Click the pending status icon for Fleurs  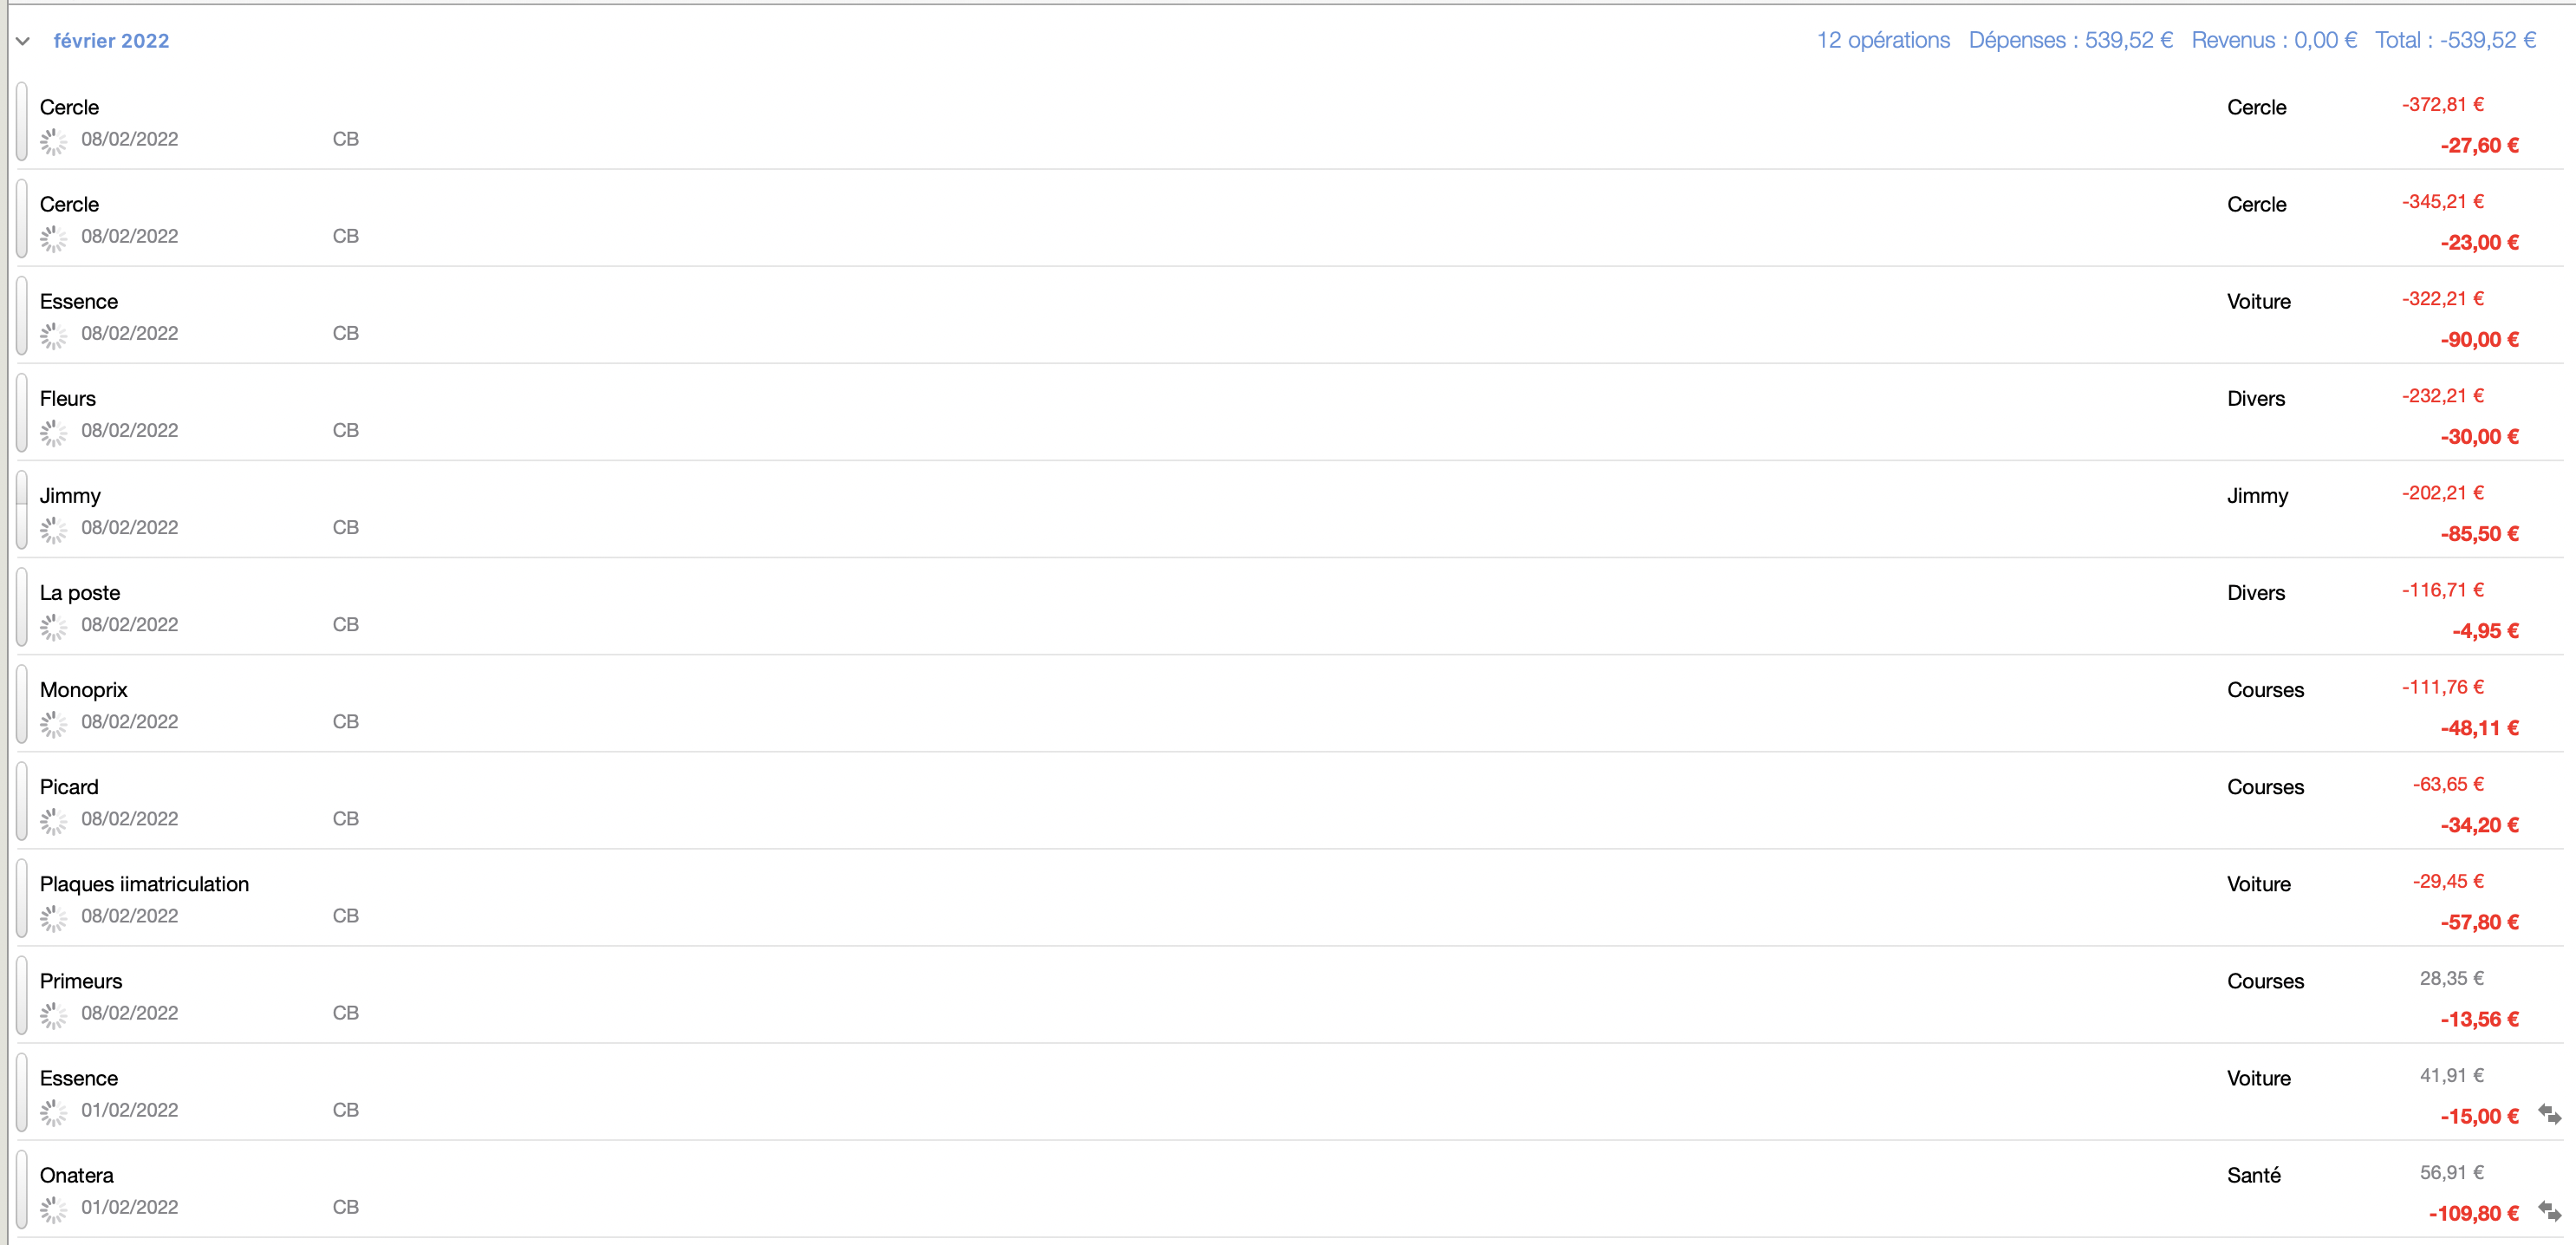pyautogui.click(x=53, y=432)
